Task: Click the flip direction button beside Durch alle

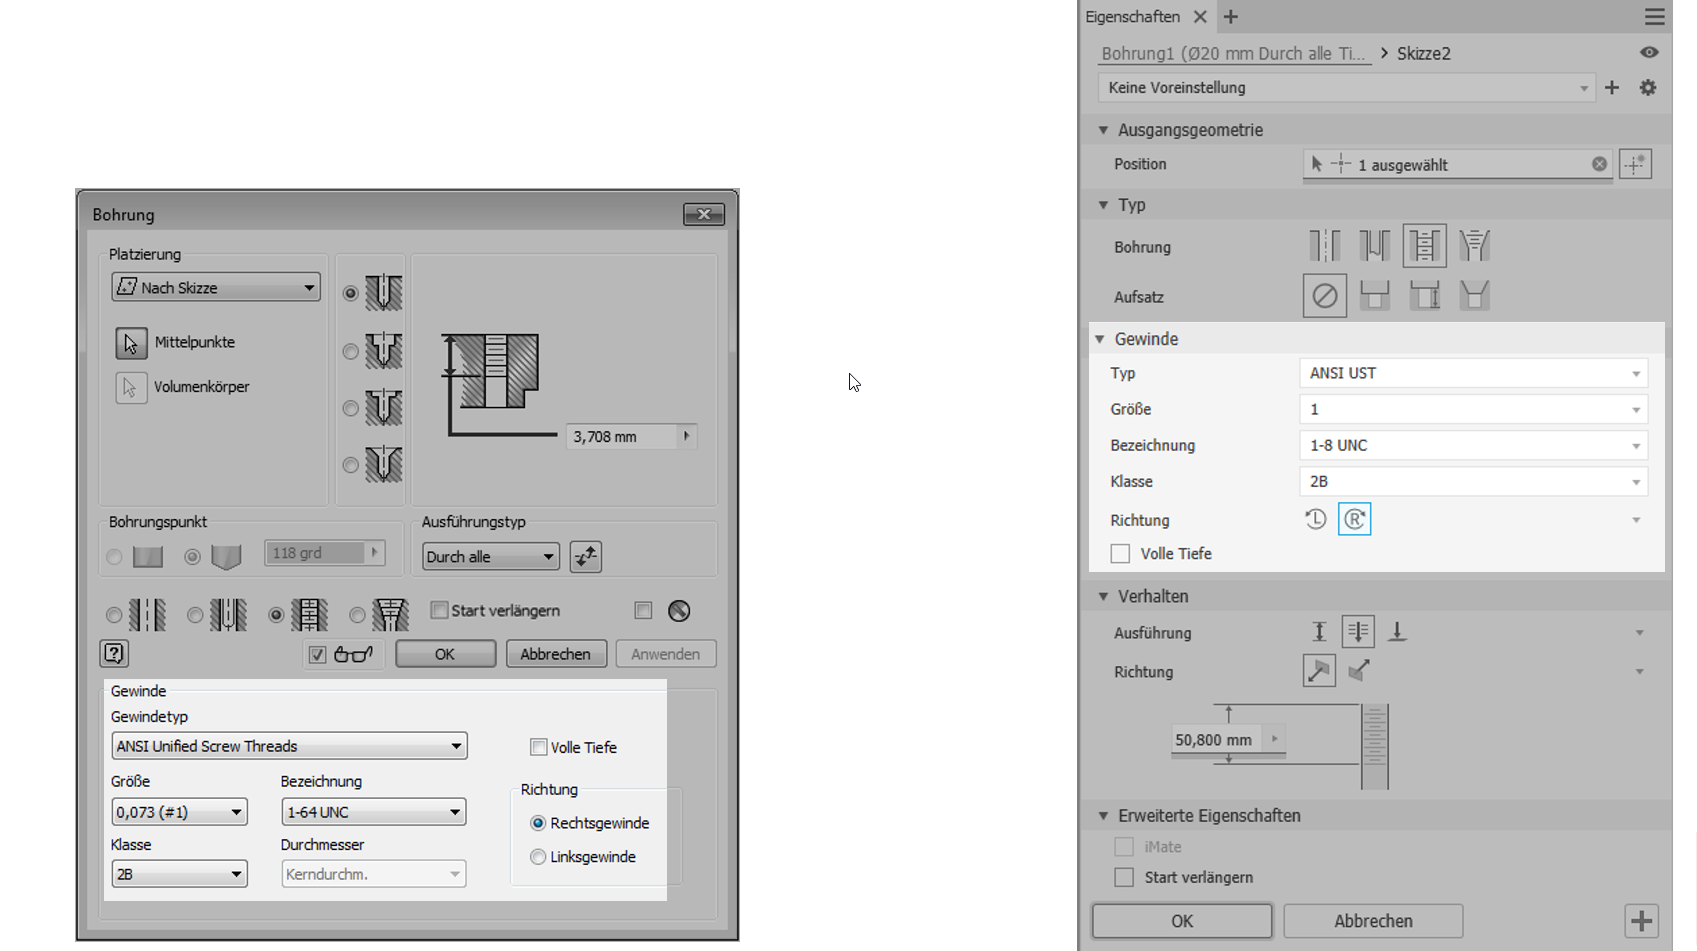Action: 586,557
